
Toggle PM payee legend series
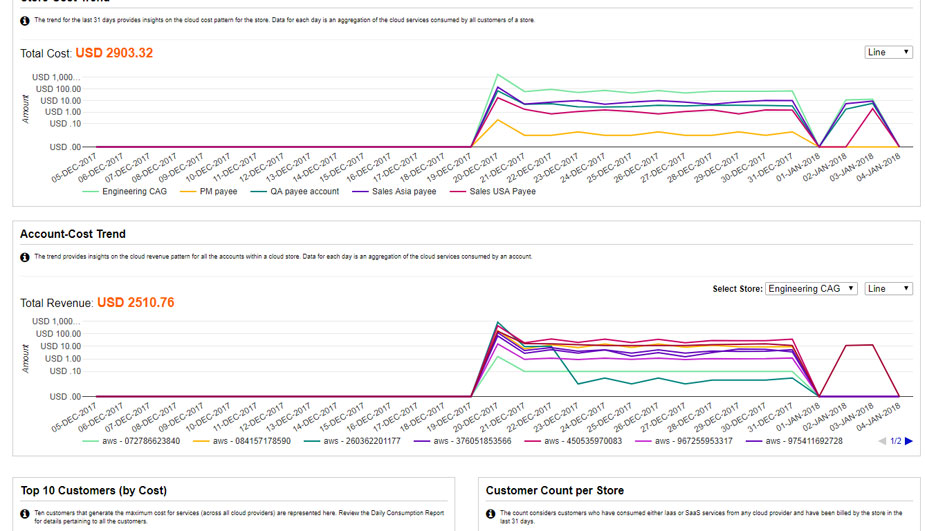coord(209,191)
